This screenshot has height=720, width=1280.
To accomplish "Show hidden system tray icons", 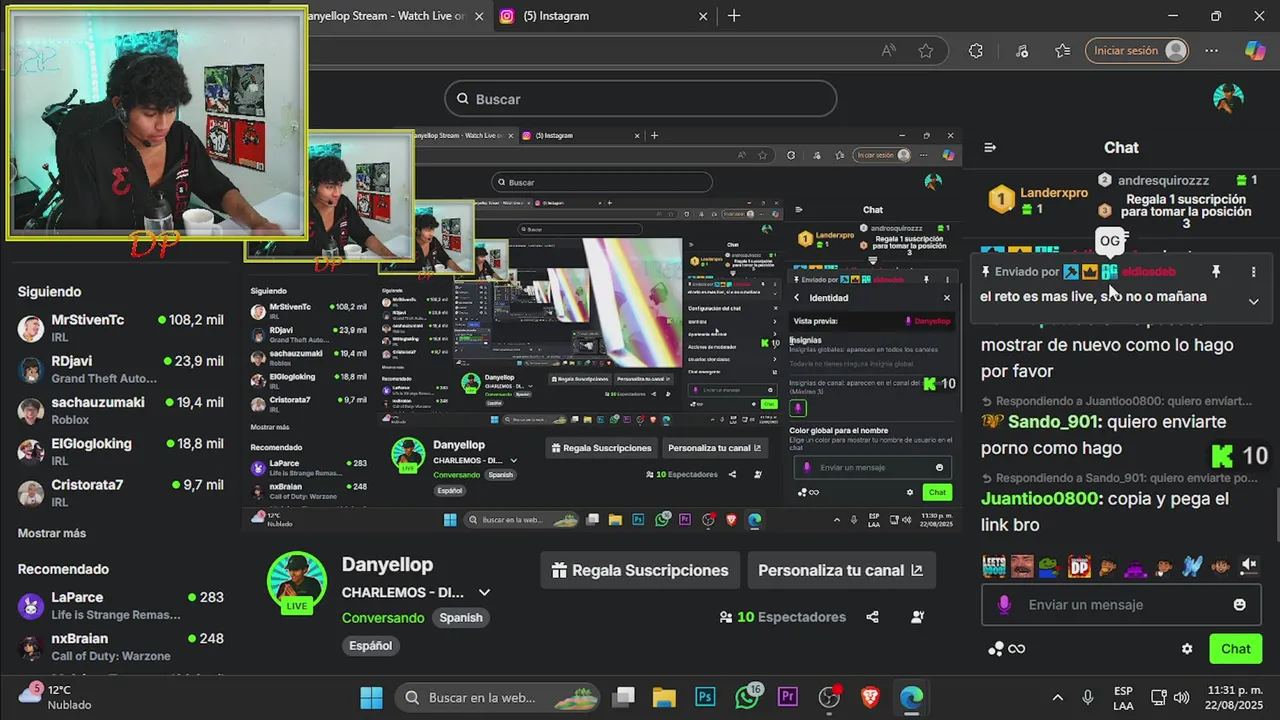I will pos(1057,697).
